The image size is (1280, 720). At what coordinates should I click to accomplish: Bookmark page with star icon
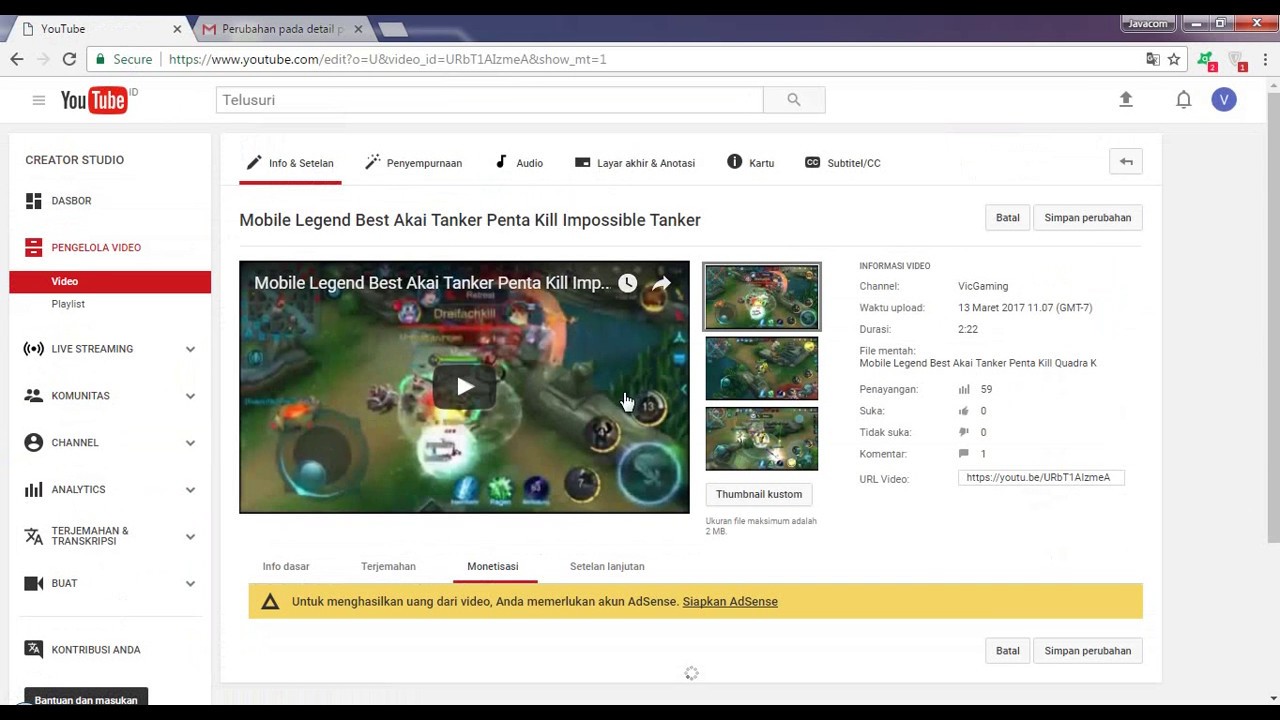coord(1174,59)
